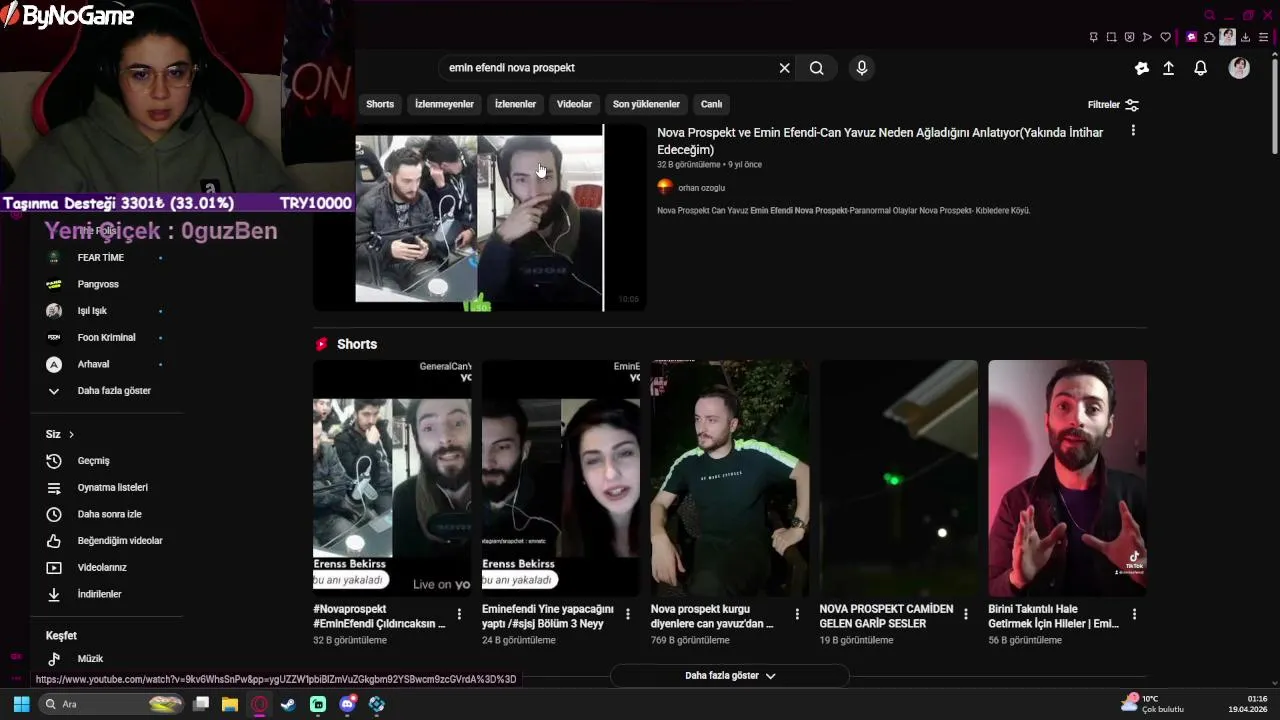Open more options for the top video result
1280x720 pixels.
tap(1133, 131)
